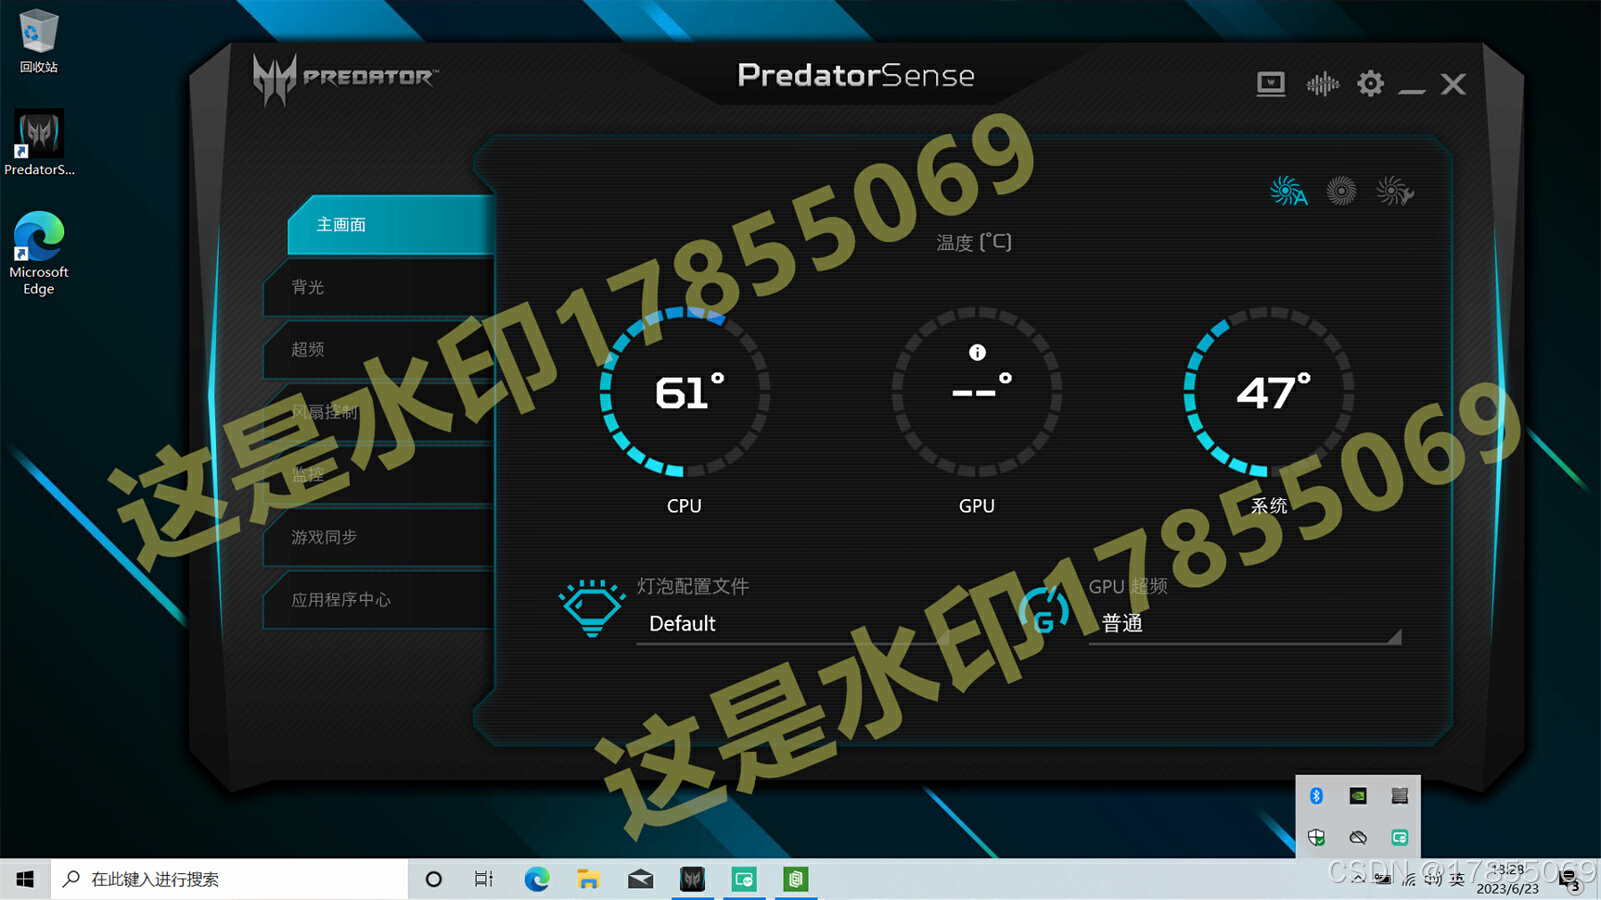Open the Windows Start menu

(25, 879)
